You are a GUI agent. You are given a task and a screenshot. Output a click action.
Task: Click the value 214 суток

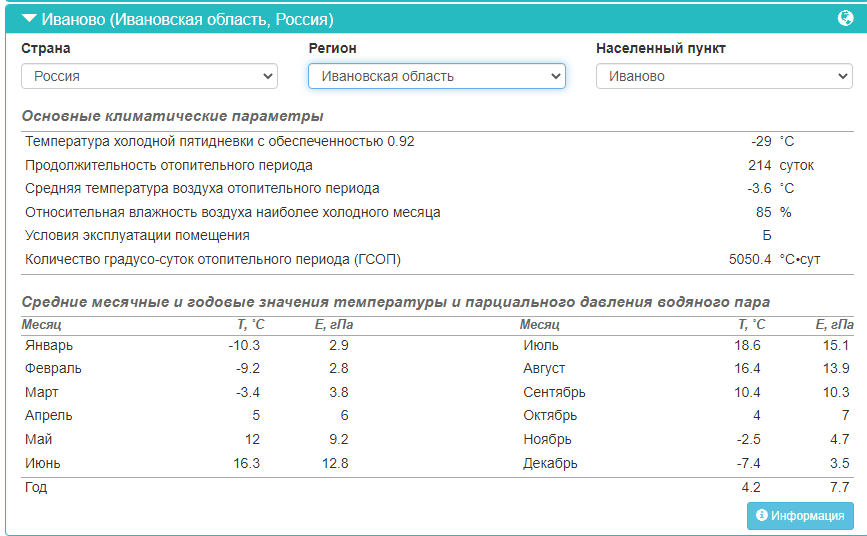781,165
